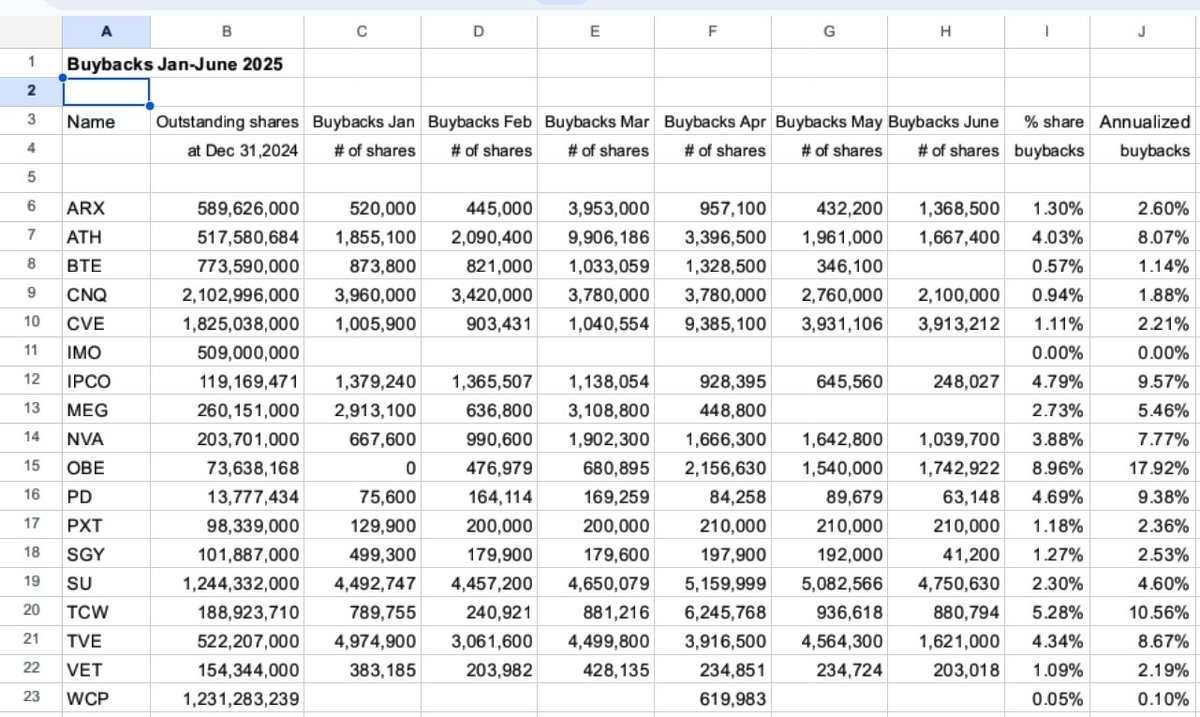Click TCW April buybacks 6,245,768
Image resolution: width=1200 pixels, height=717 pixels.
pos(712,612)
